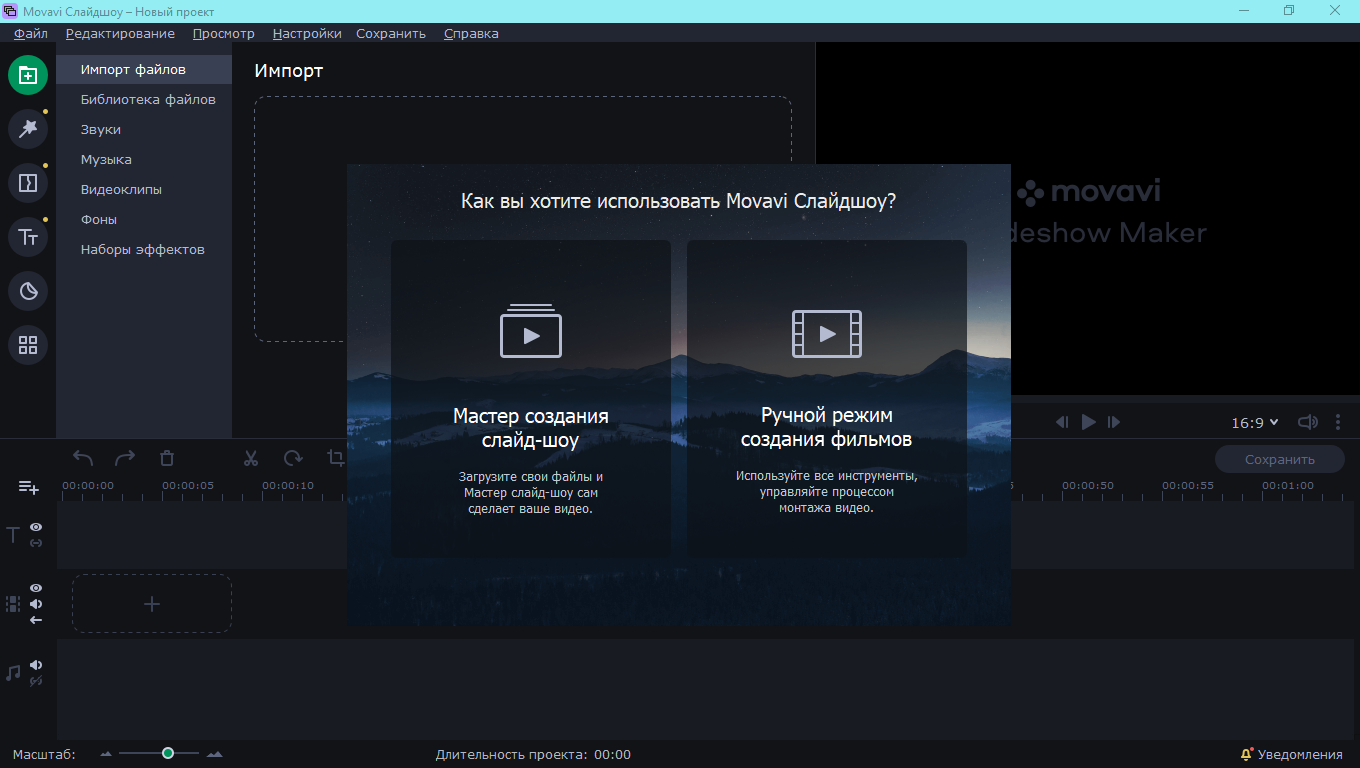Toggle video track visibility eye

pyautogui.click(x=36, y=588)
